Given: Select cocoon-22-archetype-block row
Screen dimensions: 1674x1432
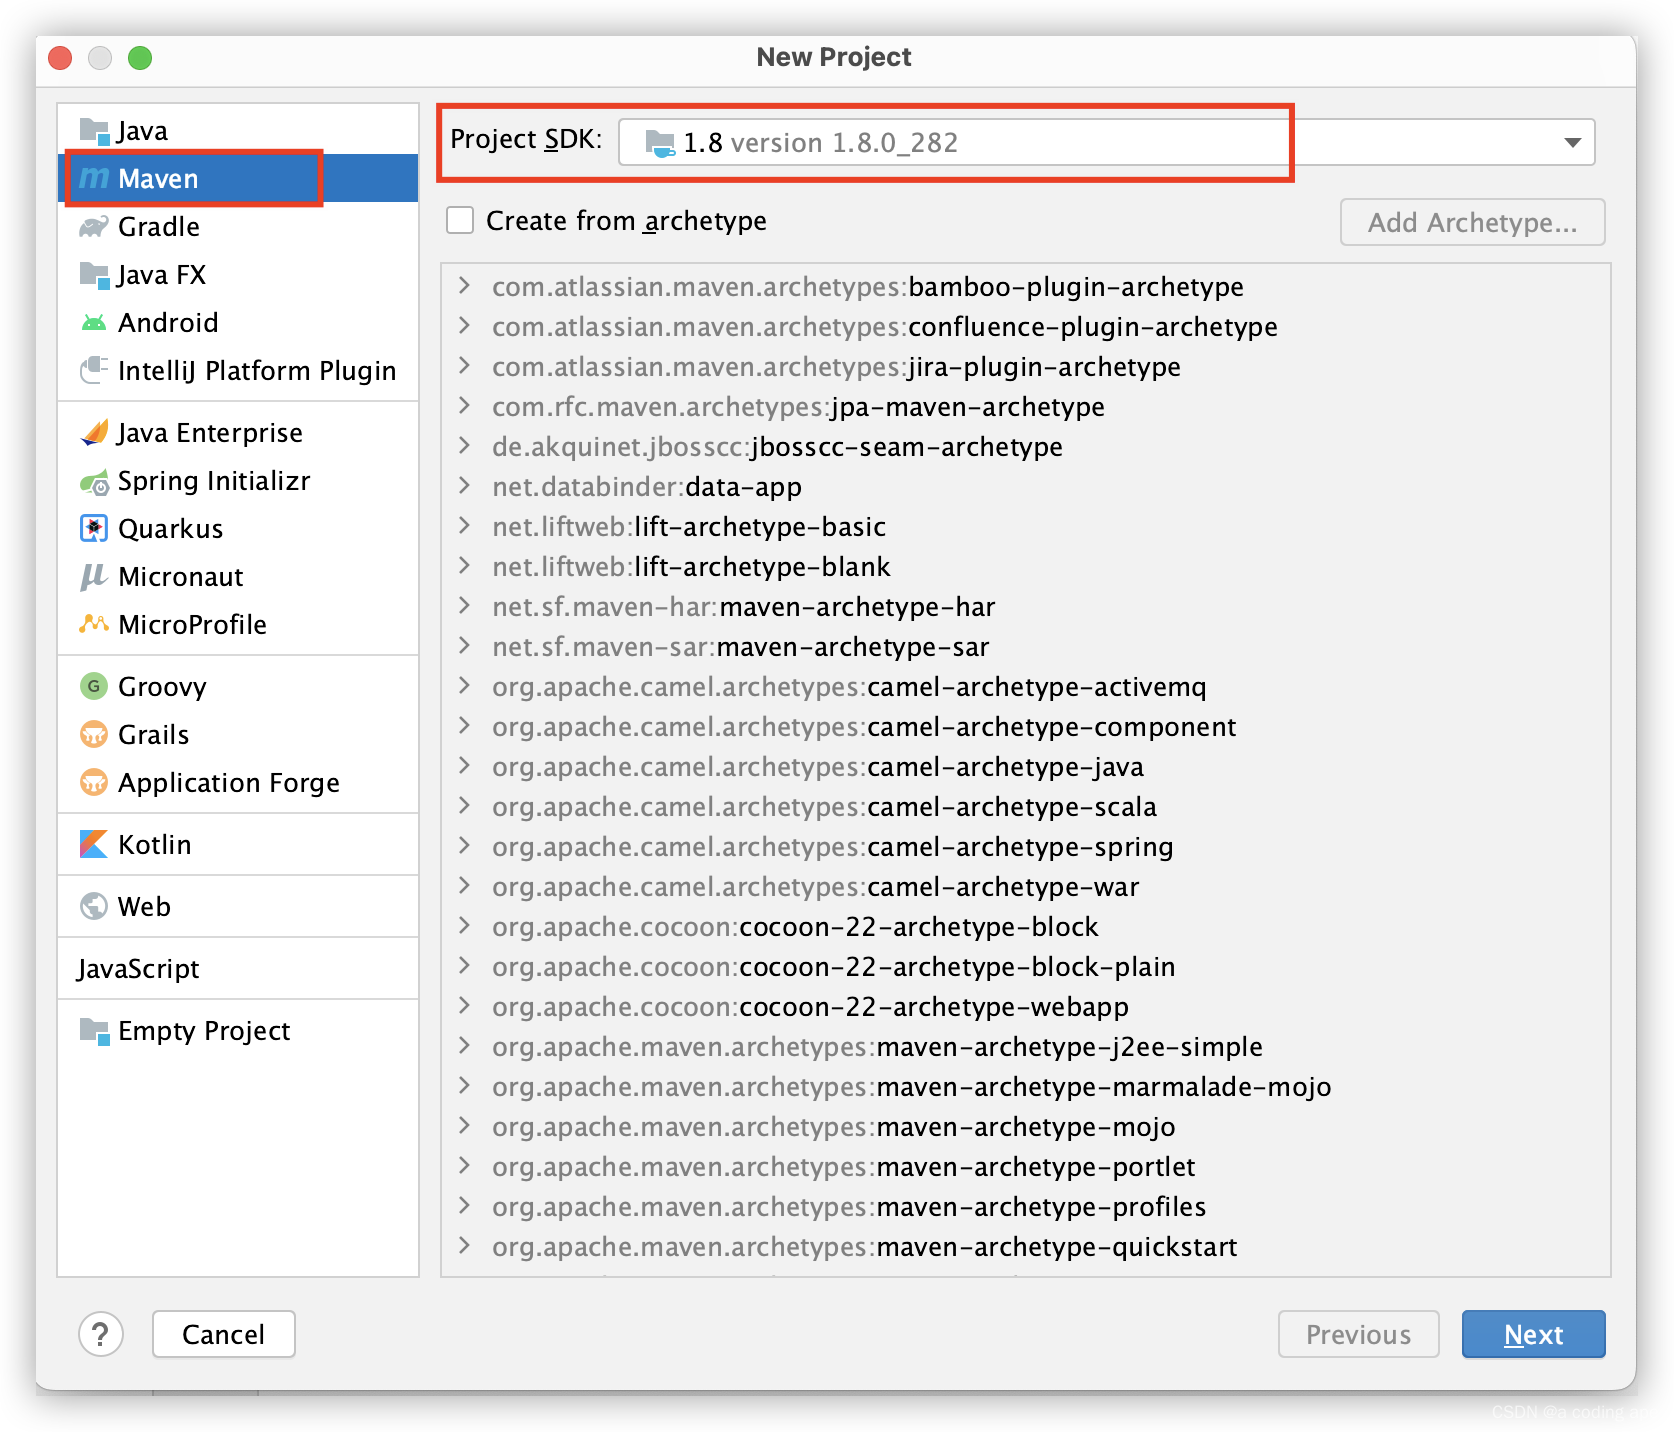Looking at the screenshot, I should pyautogui.click(x=1026, y=927).
